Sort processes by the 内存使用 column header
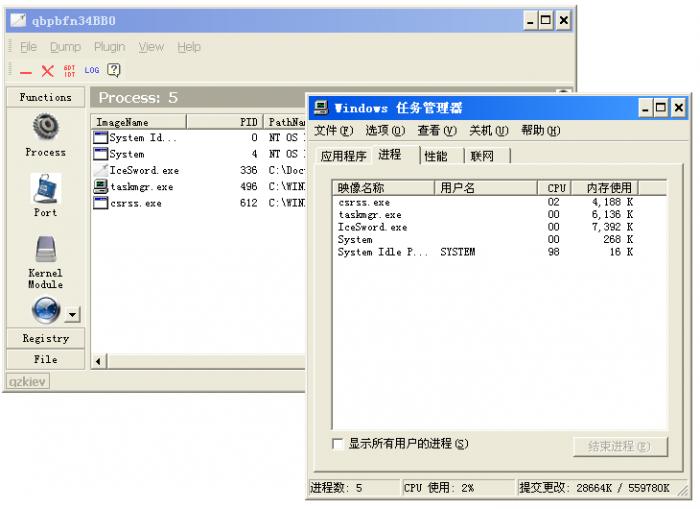 608,188
